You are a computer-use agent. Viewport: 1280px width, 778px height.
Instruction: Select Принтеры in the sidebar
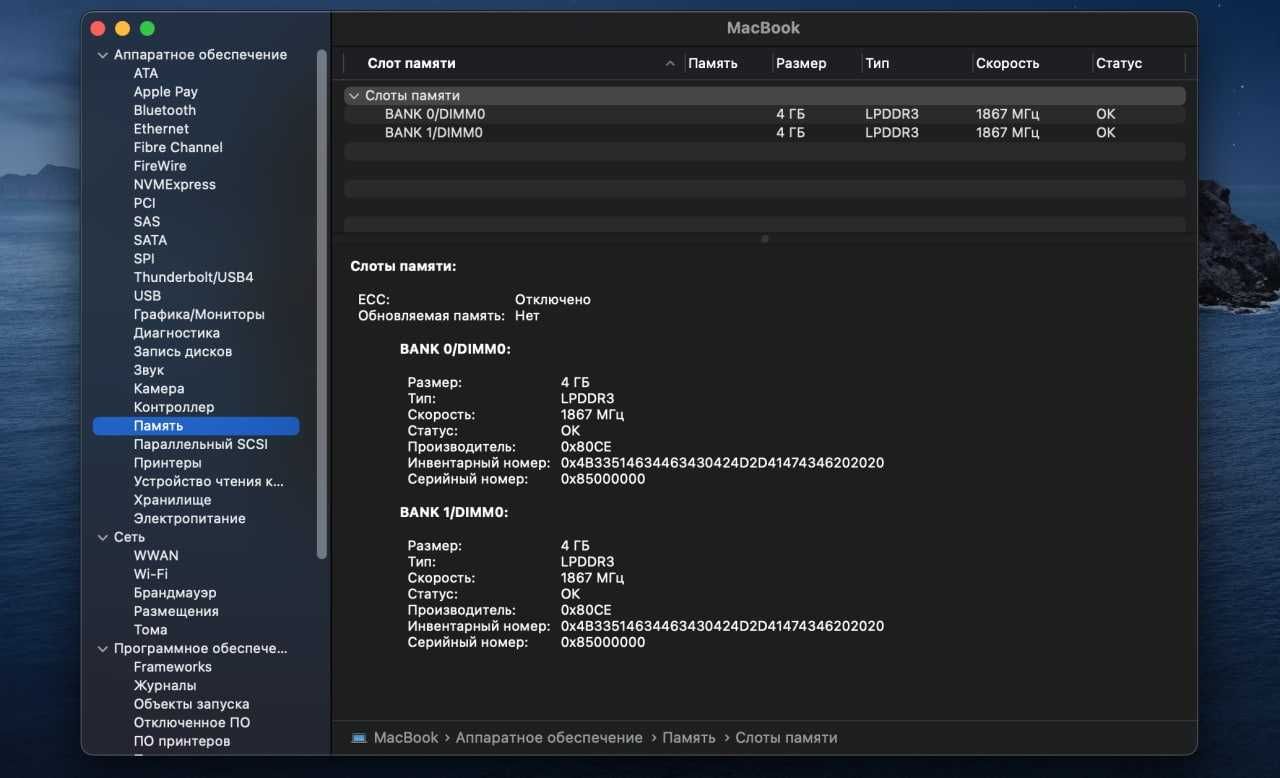tap(168, 463)
